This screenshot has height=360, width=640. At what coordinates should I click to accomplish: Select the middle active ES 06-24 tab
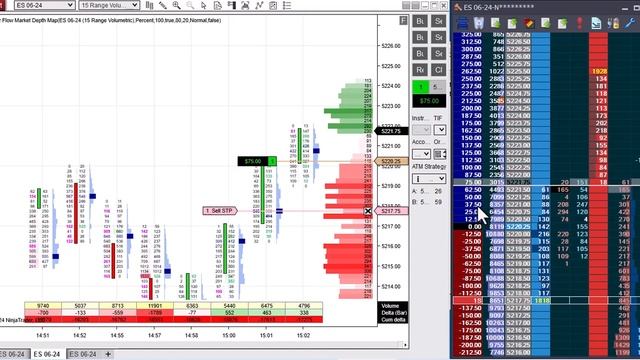click(x=47, y=354)
